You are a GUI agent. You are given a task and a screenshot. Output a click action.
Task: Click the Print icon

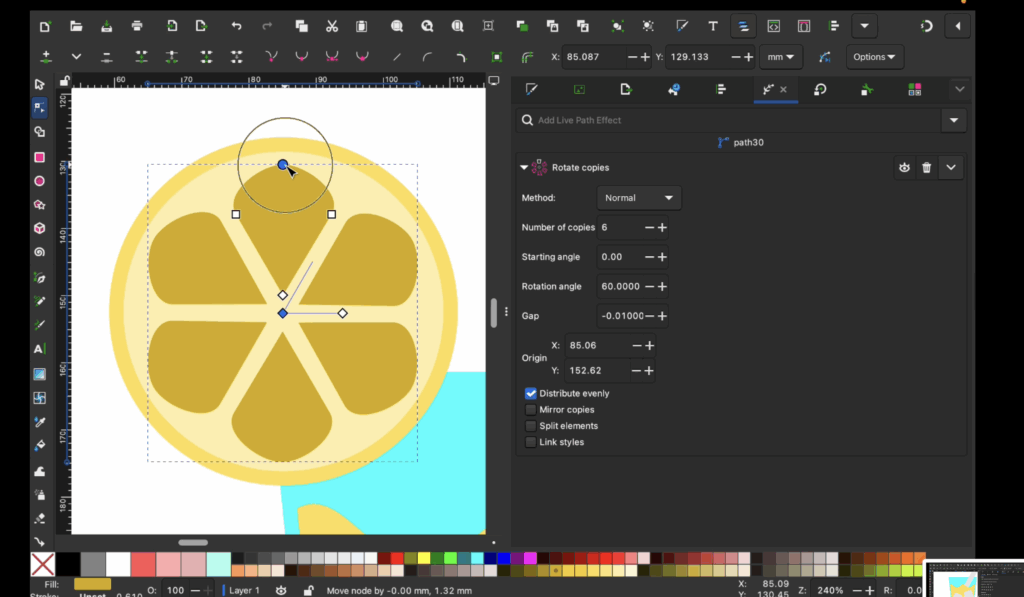tap(137, 26)
